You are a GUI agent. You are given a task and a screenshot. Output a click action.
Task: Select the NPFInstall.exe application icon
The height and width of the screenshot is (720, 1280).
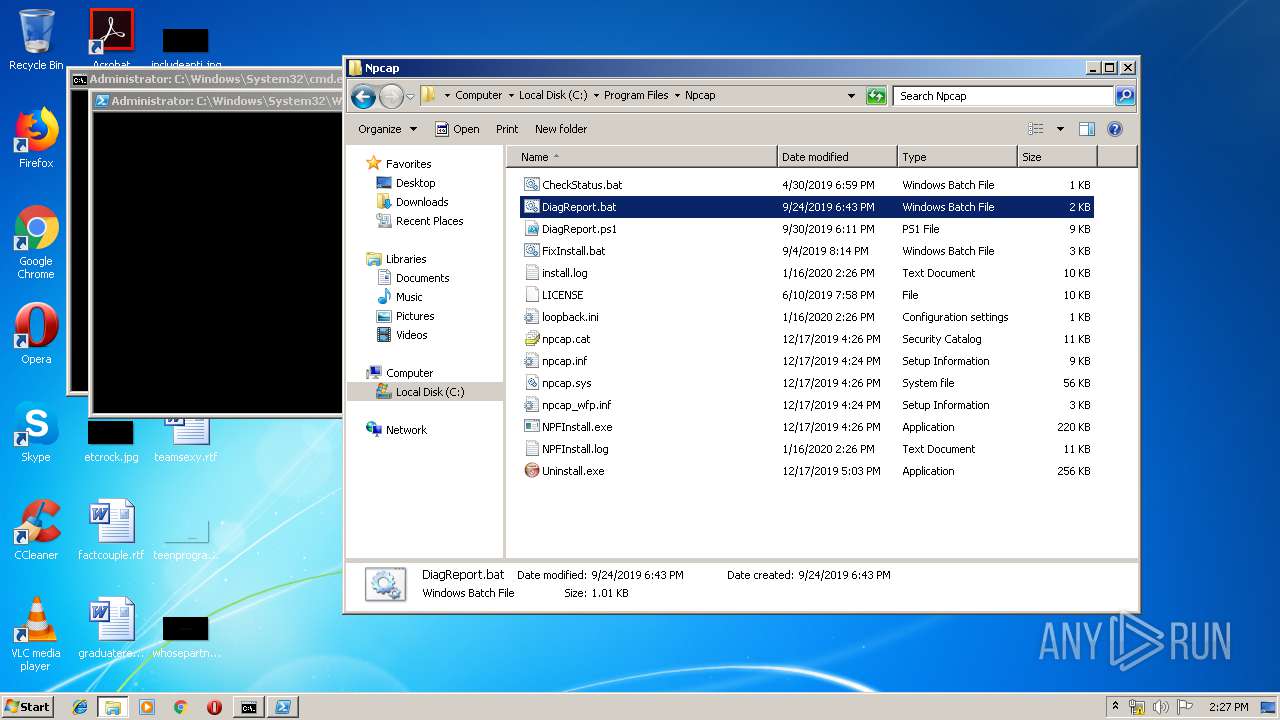532,427
